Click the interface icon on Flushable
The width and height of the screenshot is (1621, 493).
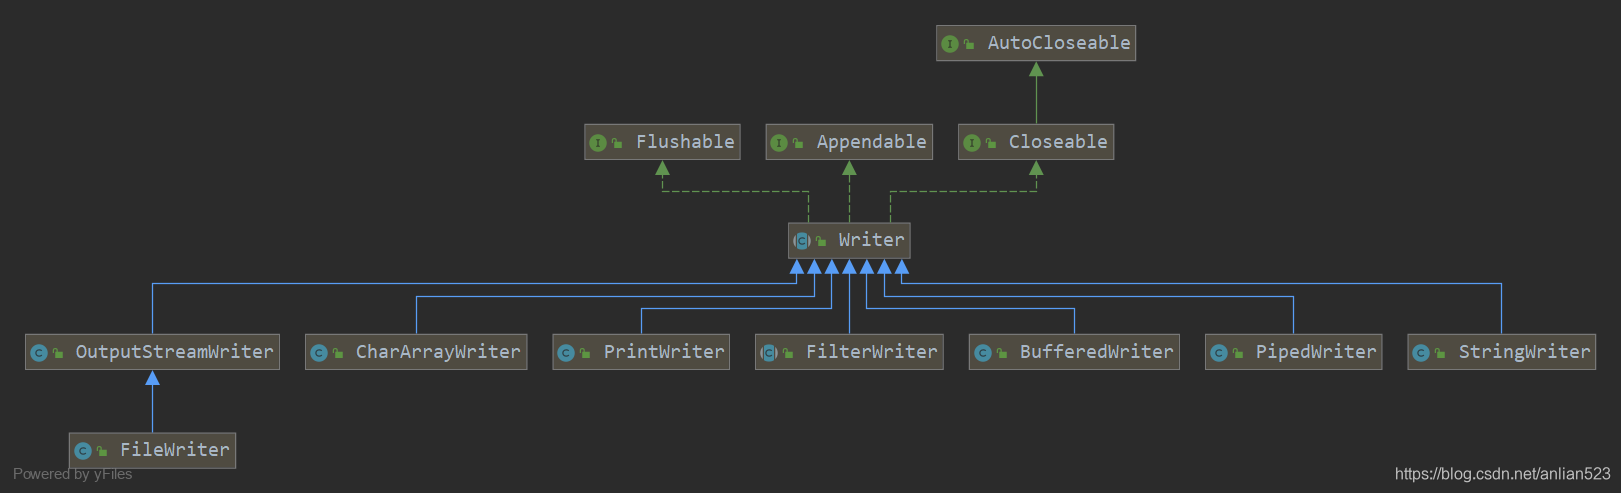pyautogui.click(x=598, y=143)
